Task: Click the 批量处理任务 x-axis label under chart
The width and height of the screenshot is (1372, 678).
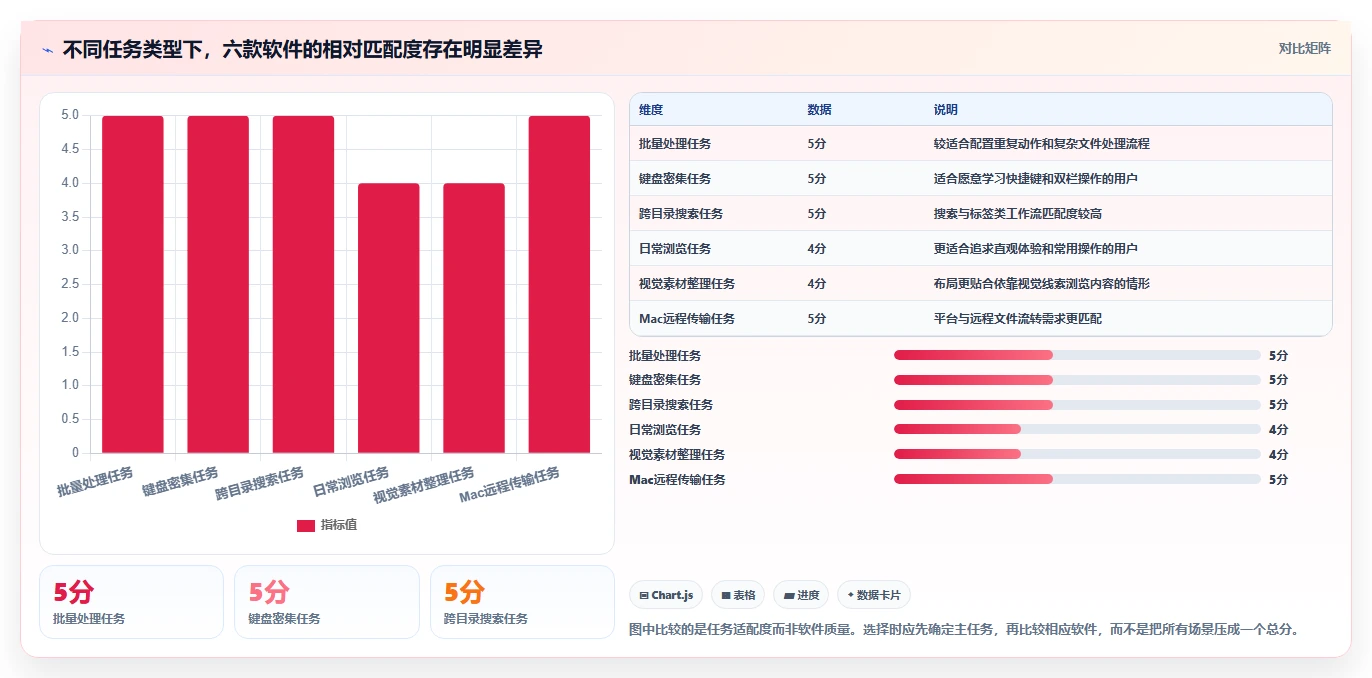Action: pos(95,482)
